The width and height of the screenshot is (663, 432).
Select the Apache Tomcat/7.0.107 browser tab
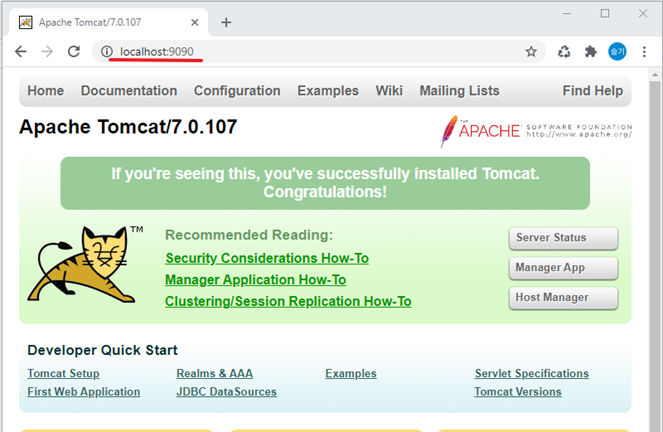(x=108, y=22)
